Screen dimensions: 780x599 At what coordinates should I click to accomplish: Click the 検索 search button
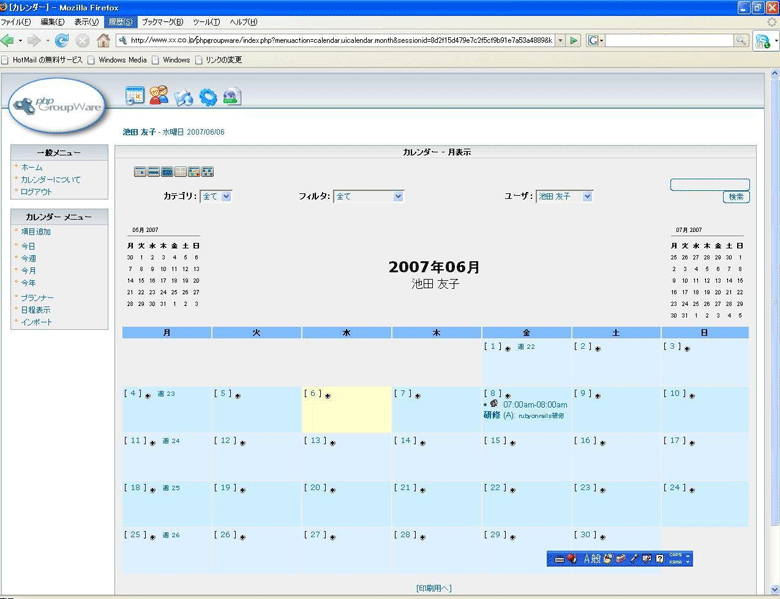click(x=736, y=198)
